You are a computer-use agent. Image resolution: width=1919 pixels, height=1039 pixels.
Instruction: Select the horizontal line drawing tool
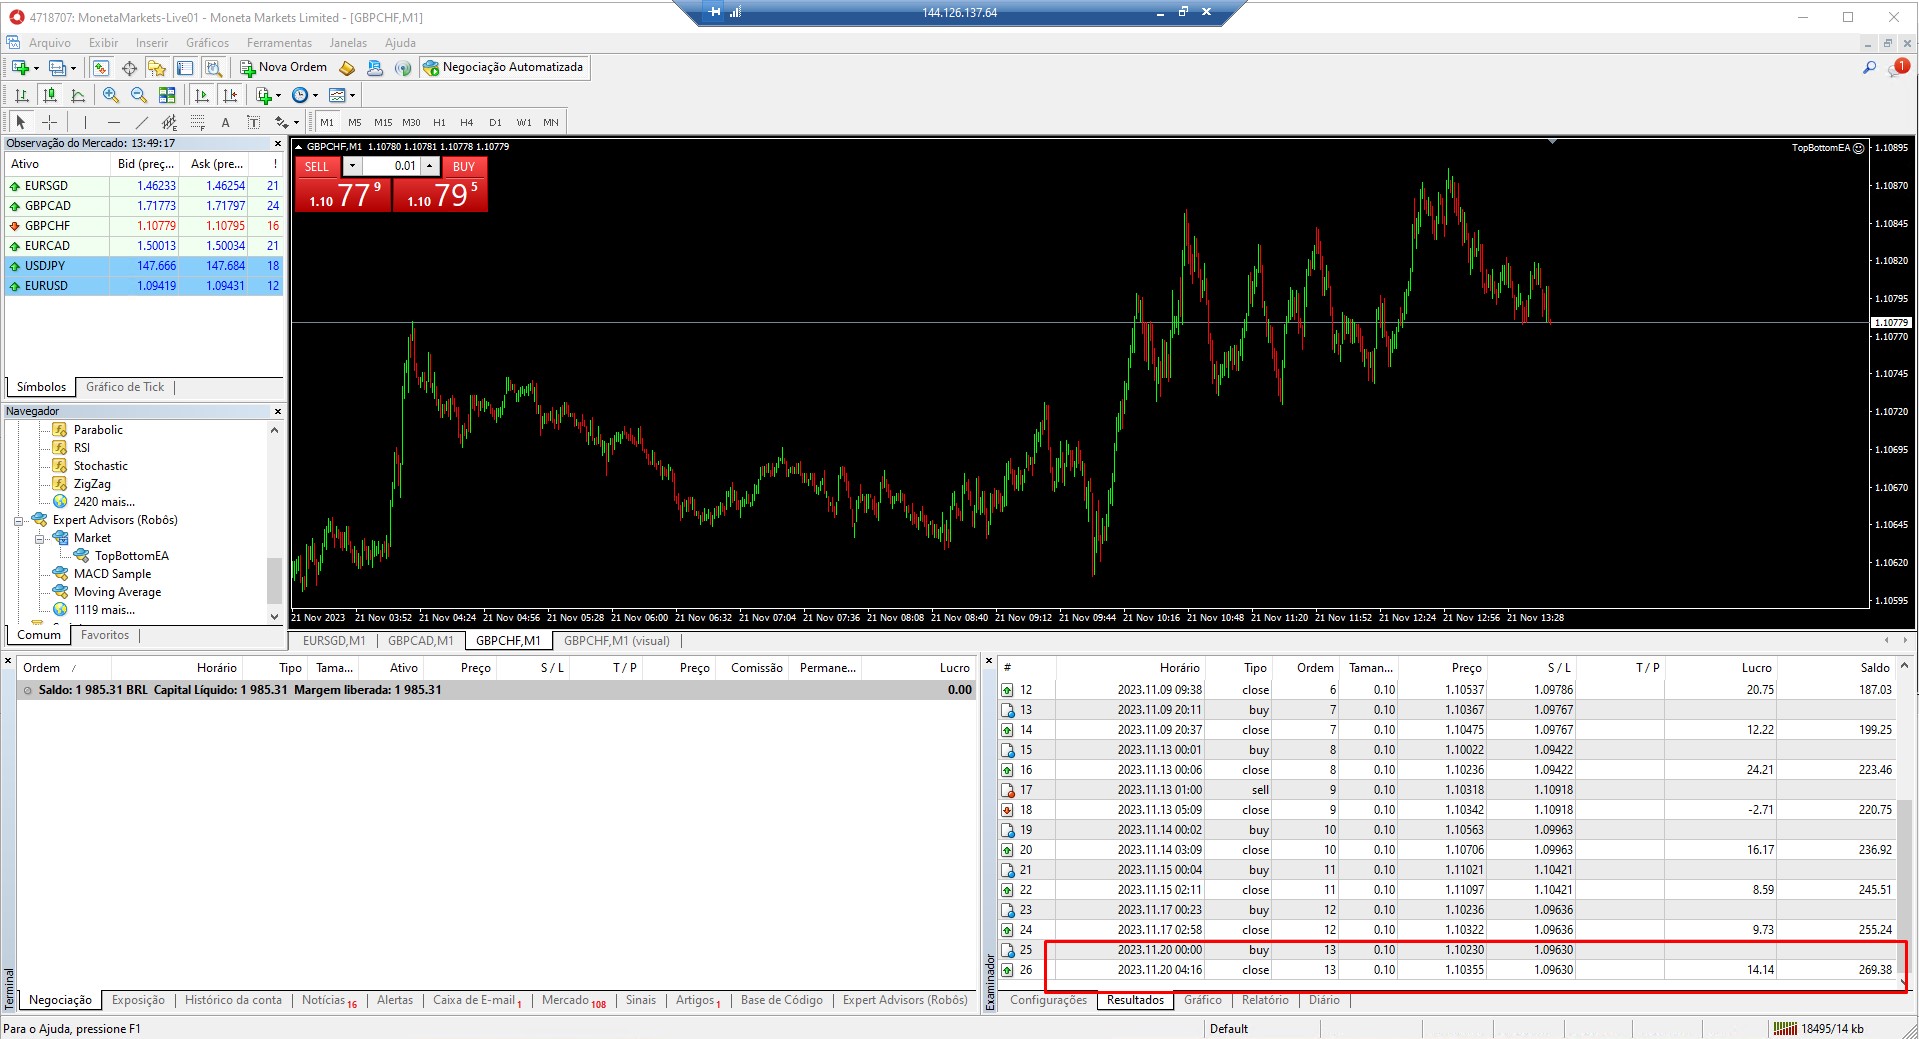point(114,122)
